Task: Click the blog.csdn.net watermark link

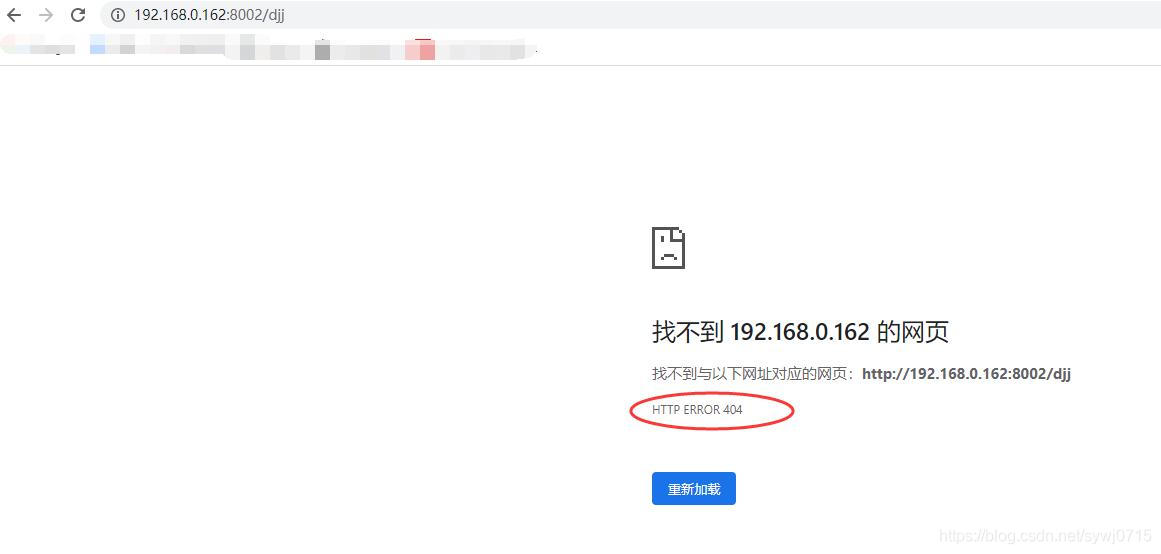Action: pyautogui.click(x=1045, y=535)
